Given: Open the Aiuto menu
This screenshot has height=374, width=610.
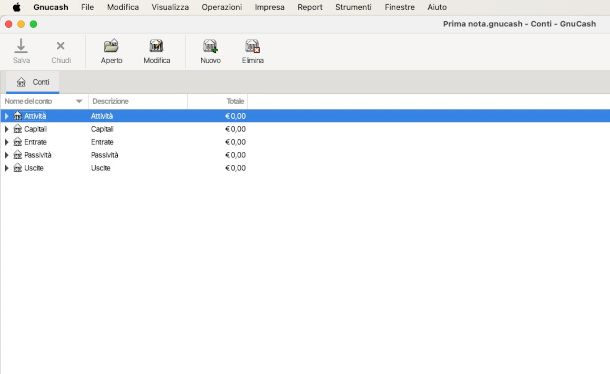Looking at the screenshot, I should coord(437,7).
